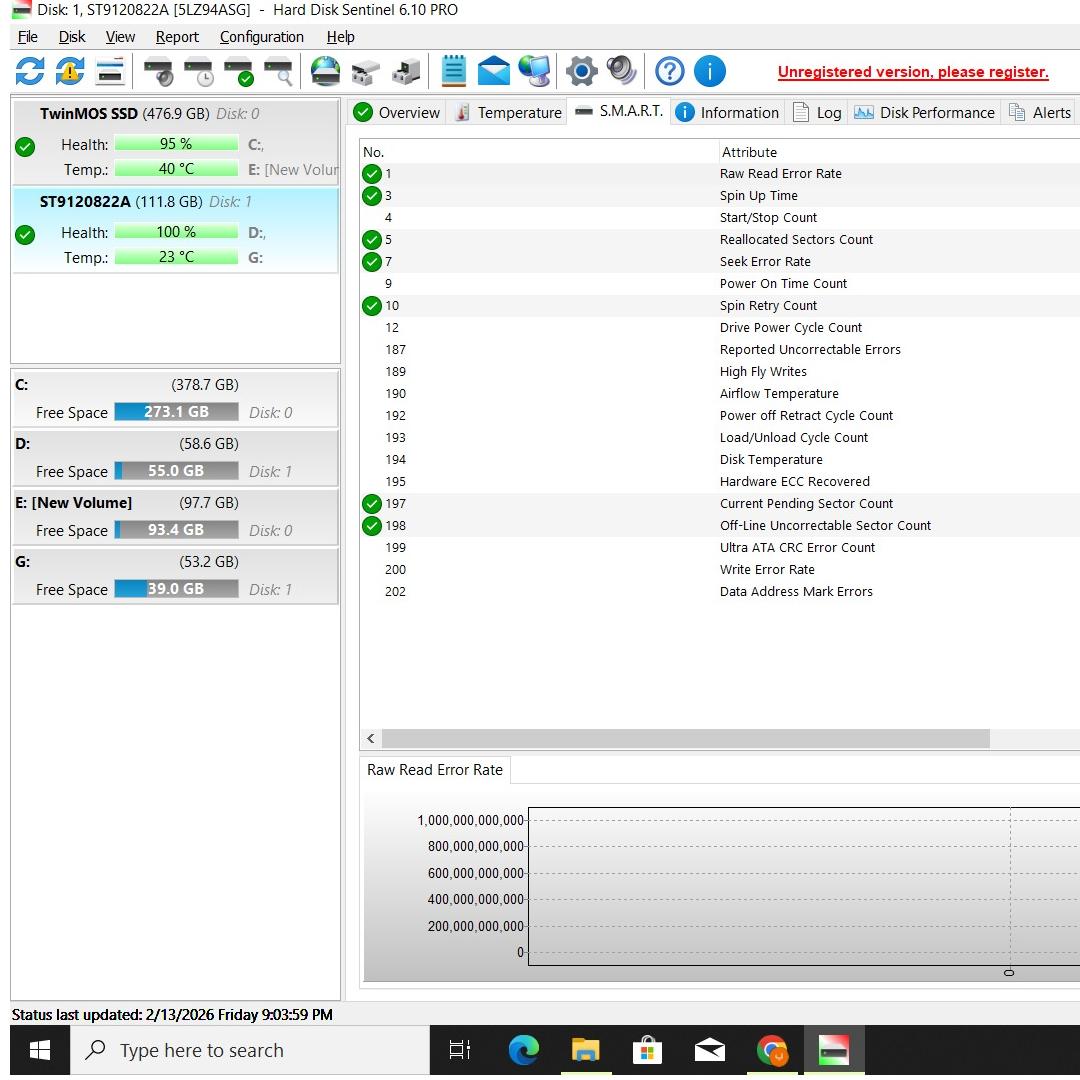The image size is (1080, 1080).
Task: Open the File menu
Action: [28, 37]
